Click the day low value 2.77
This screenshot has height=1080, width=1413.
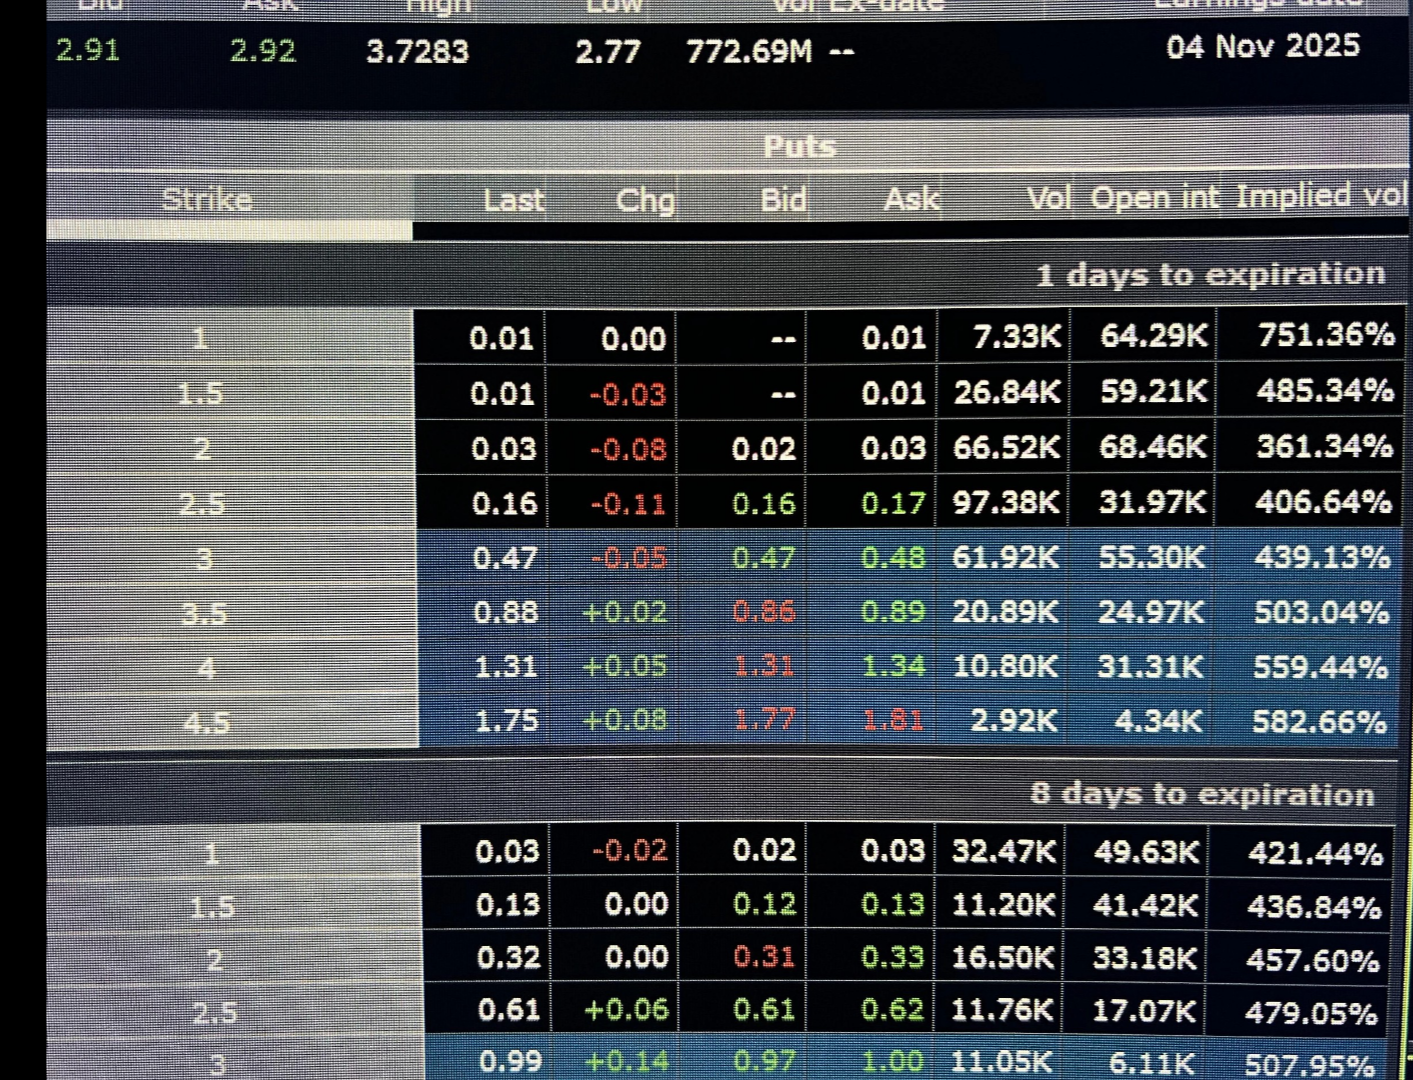click(607, 51)
